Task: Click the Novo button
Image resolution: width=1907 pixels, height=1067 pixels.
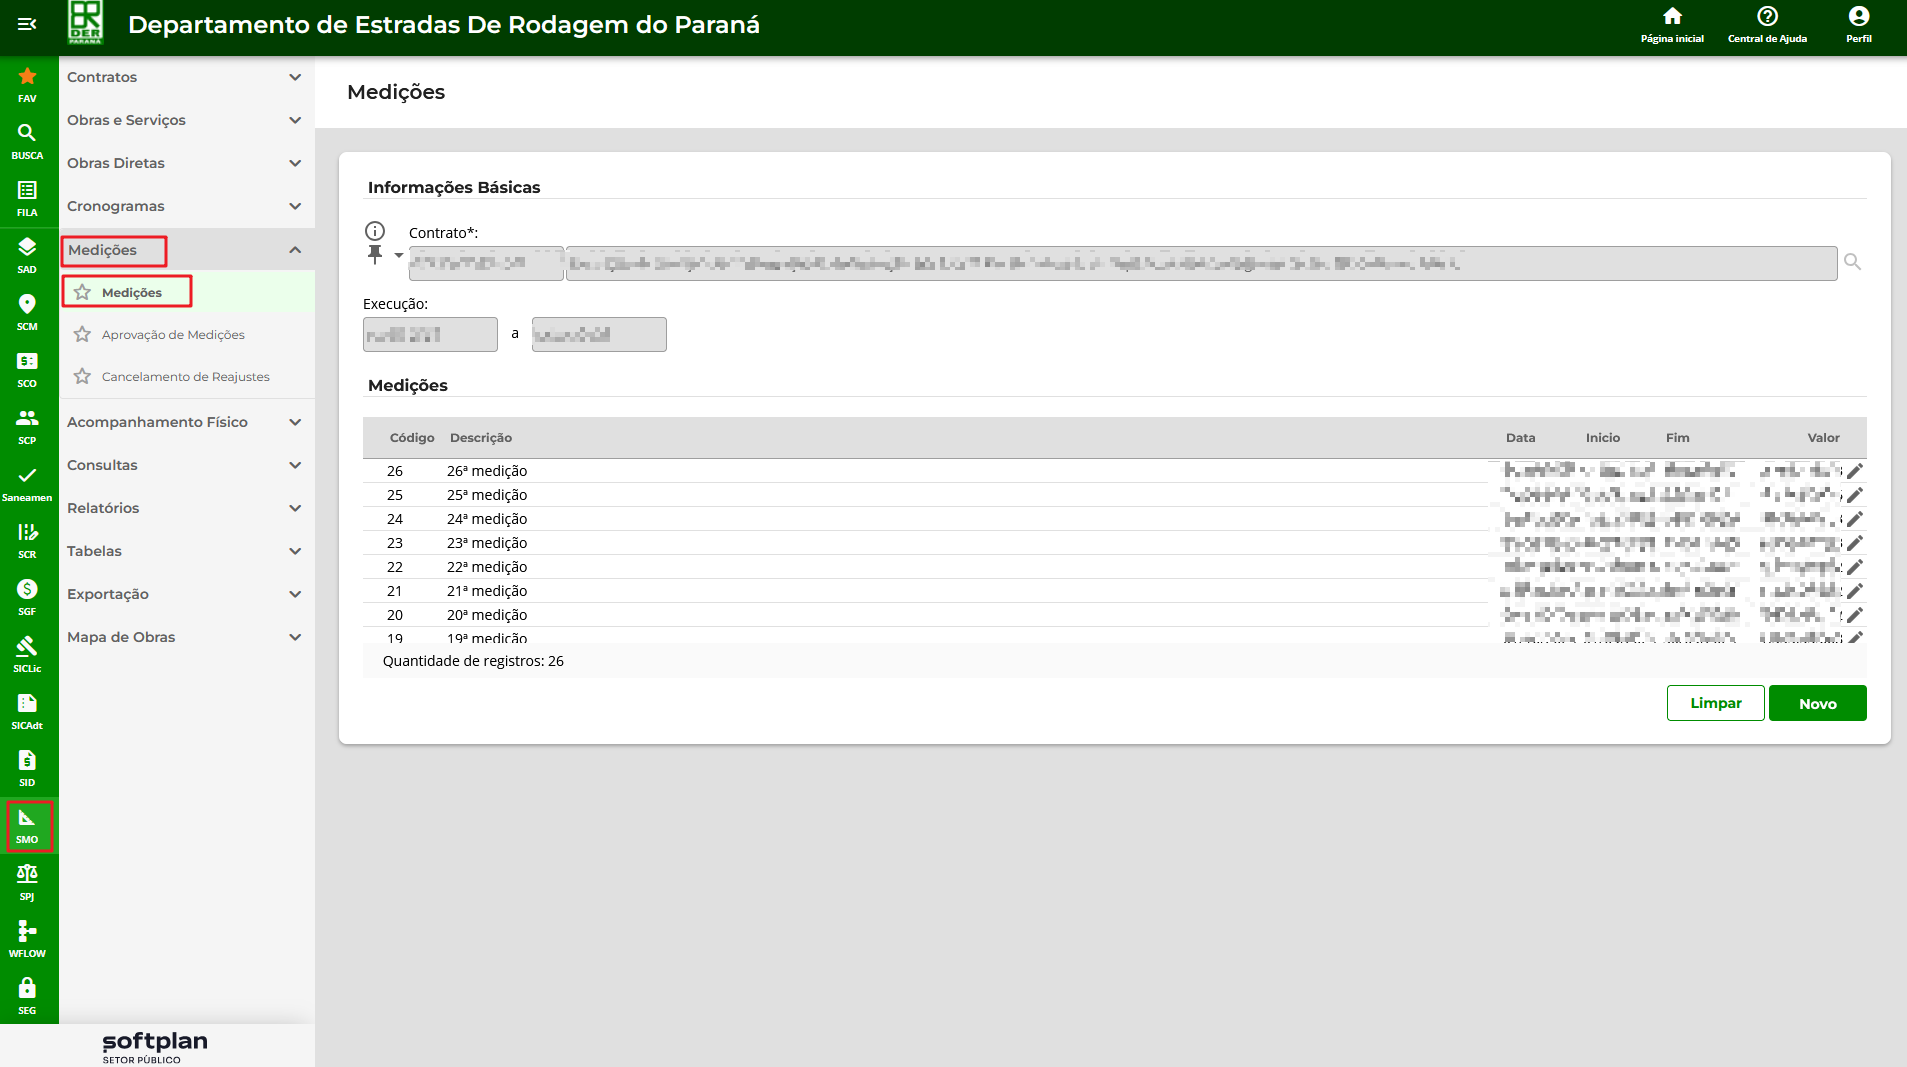Action: coord(1816,703)
